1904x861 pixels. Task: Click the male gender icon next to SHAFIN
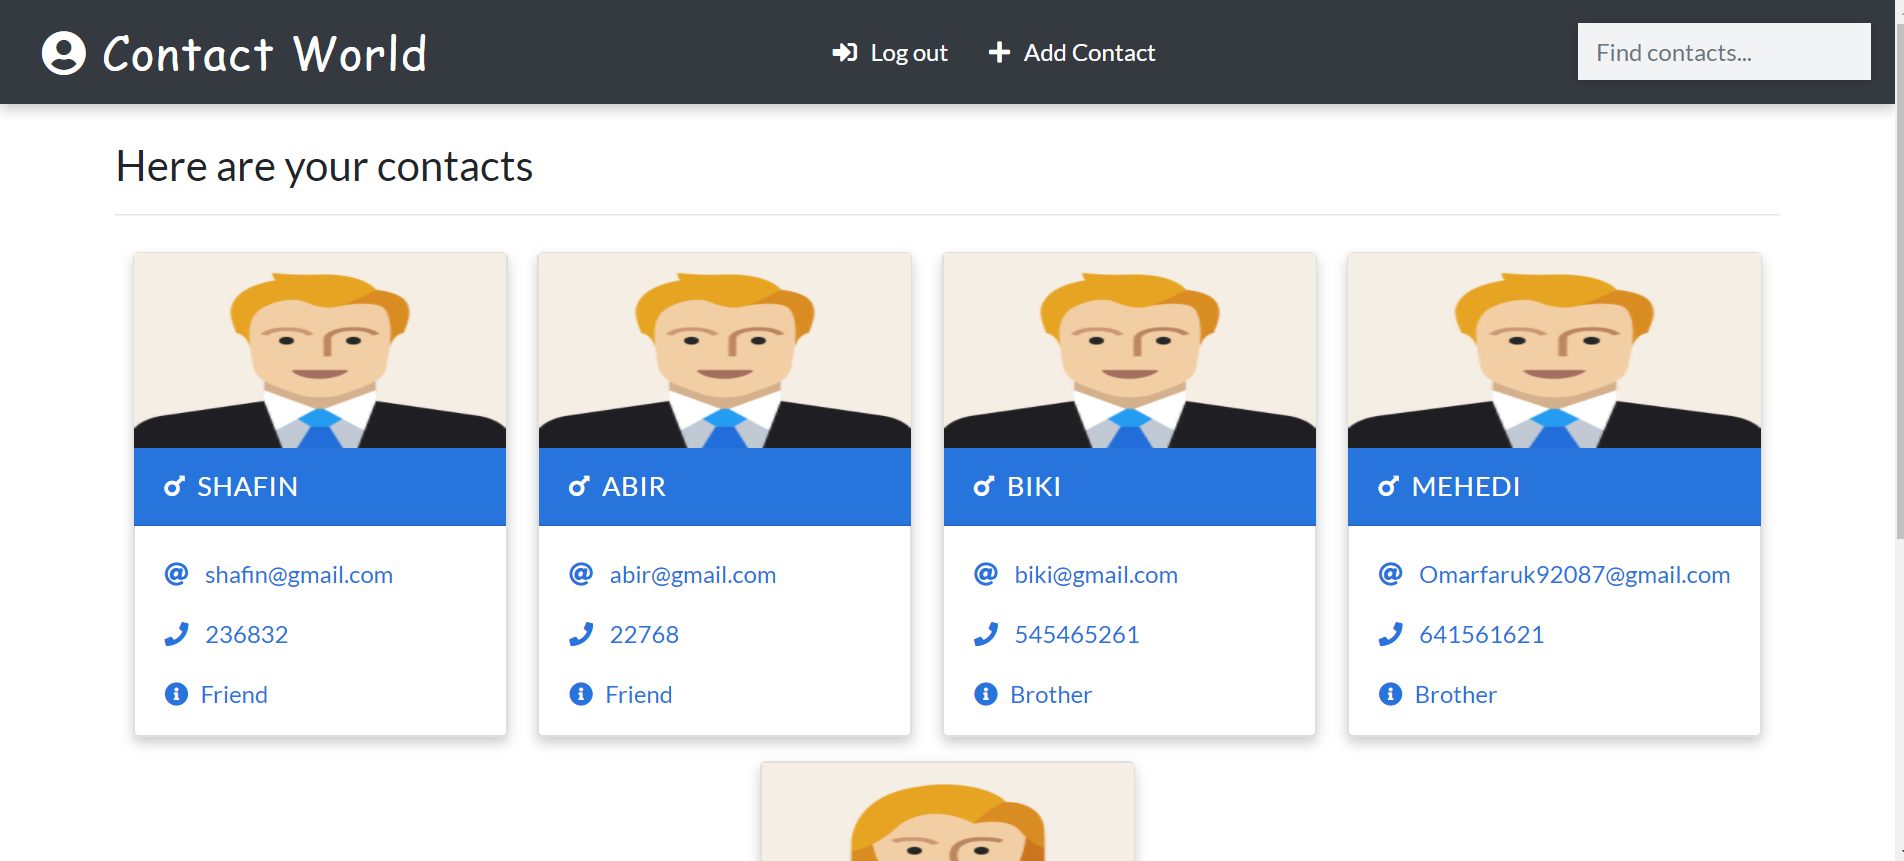tap(175, 487)
